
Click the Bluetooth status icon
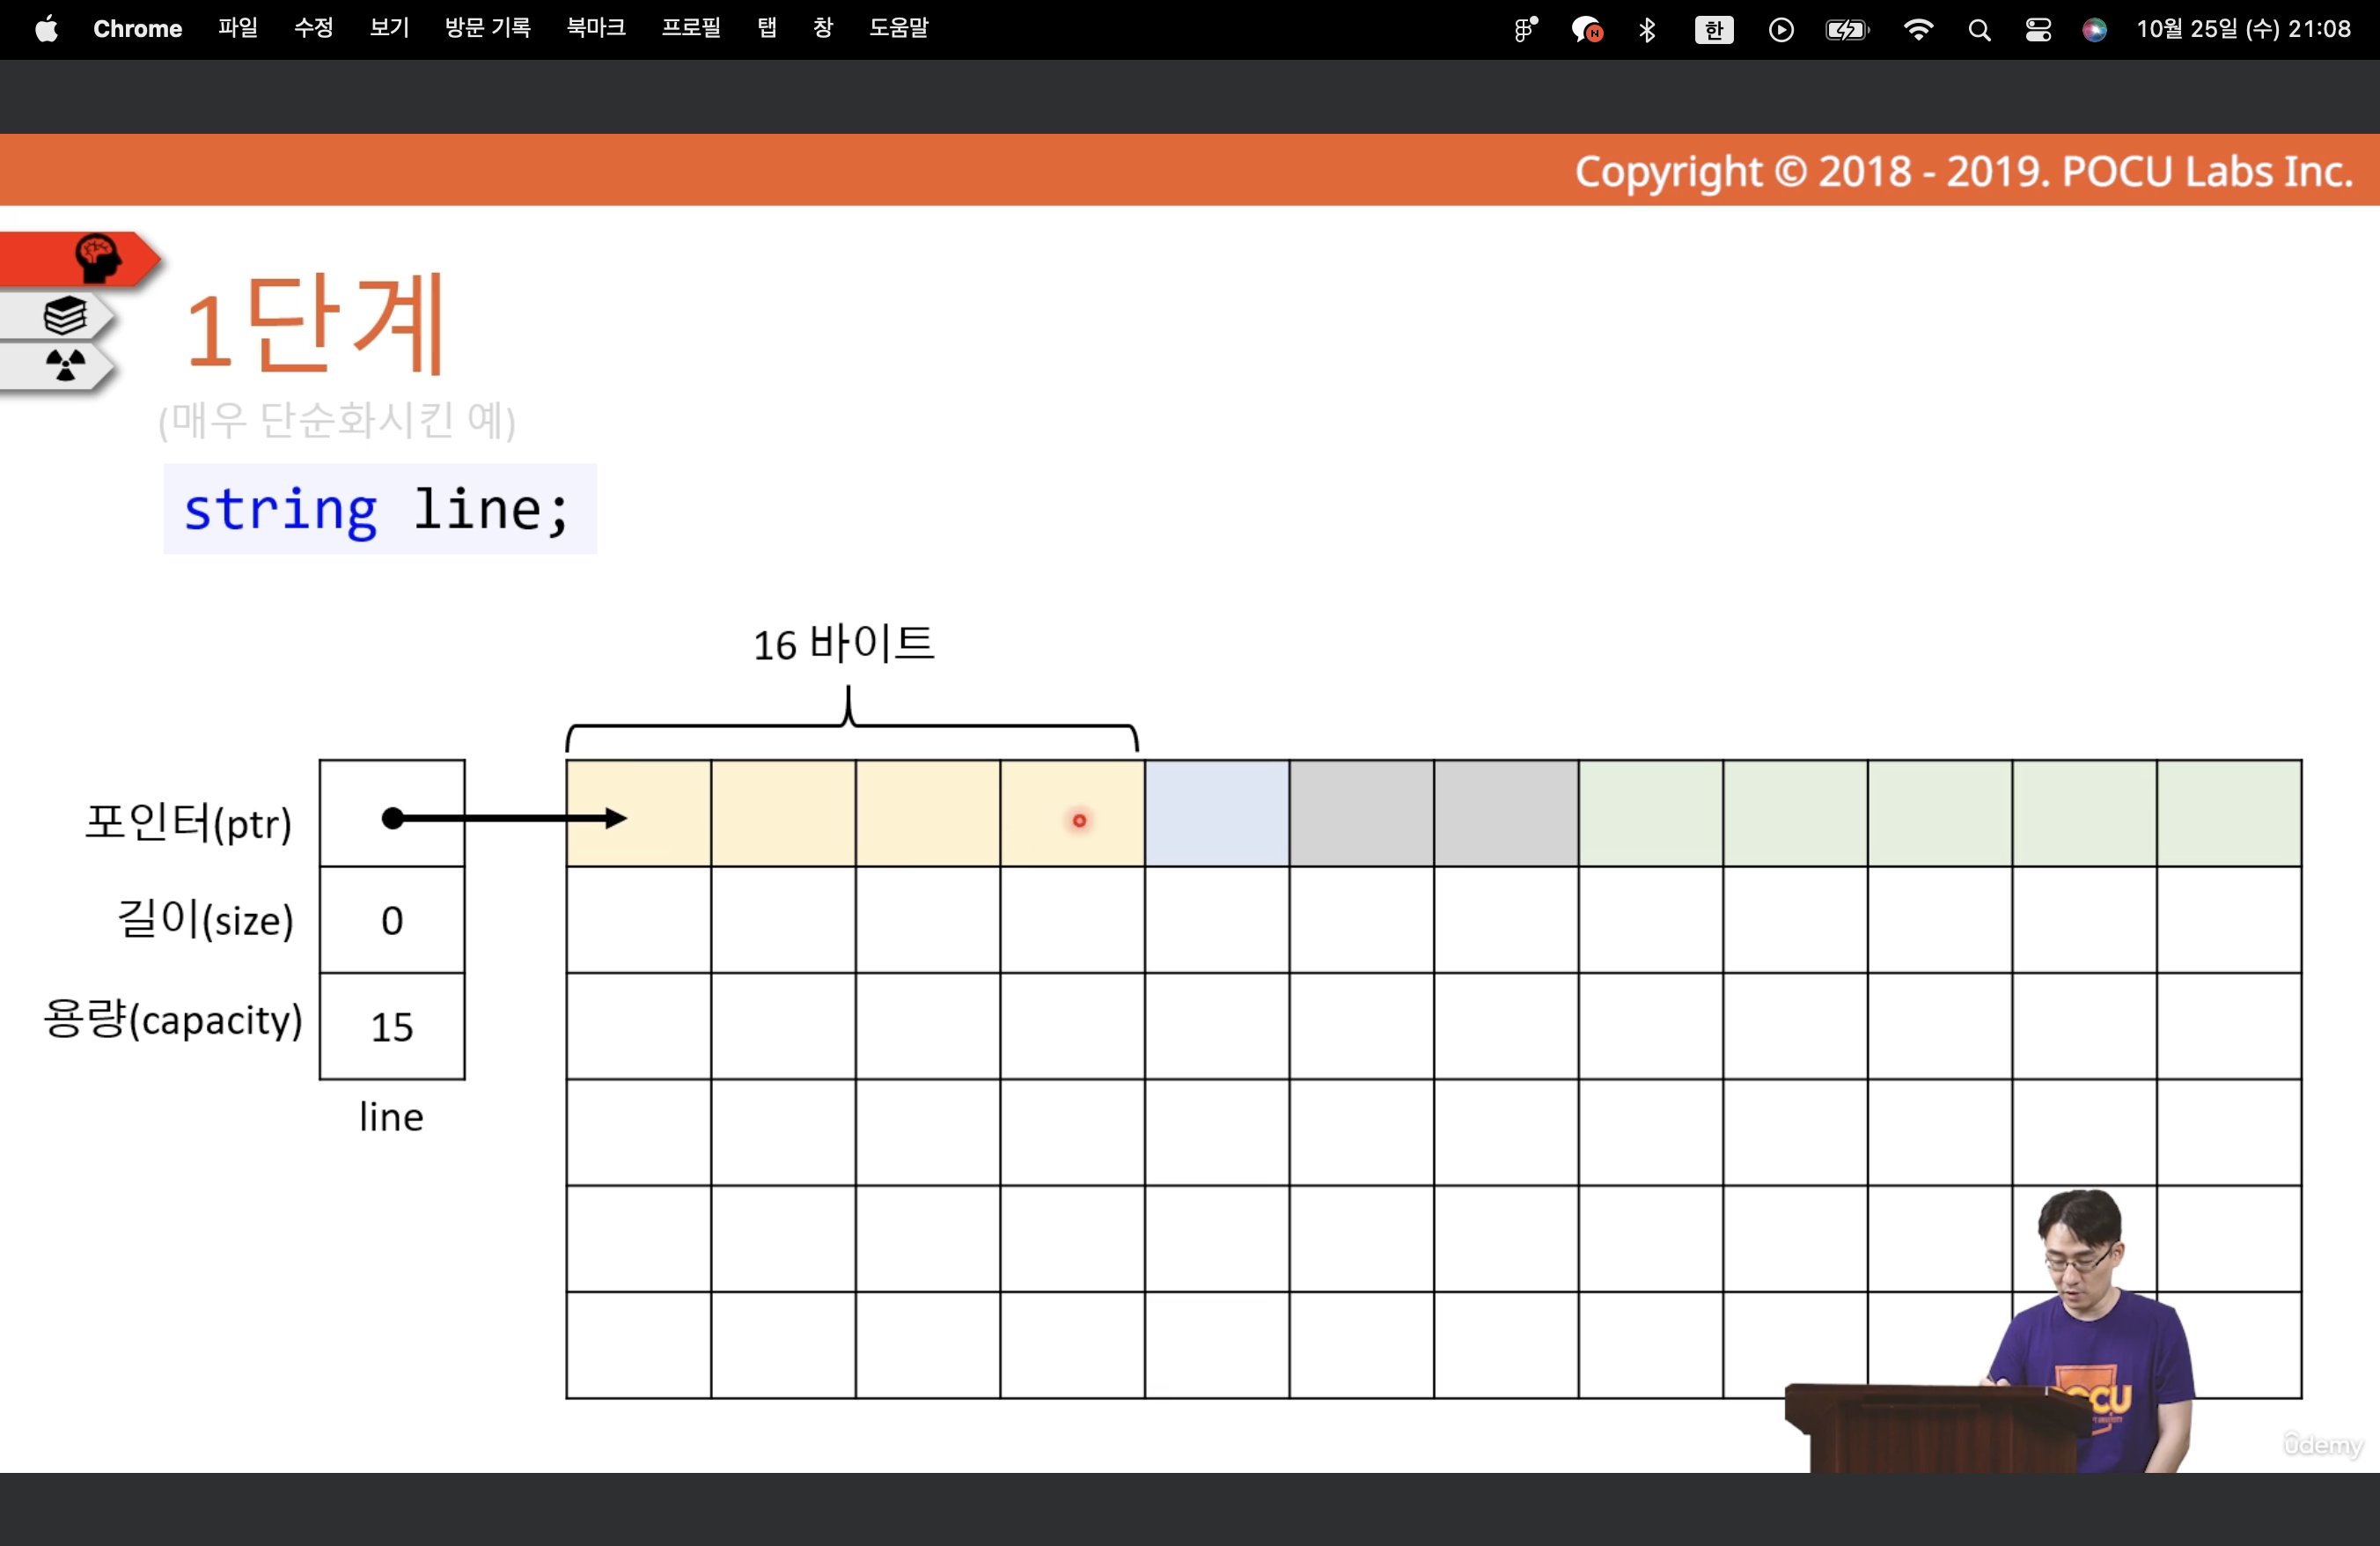click(1647, 30)
